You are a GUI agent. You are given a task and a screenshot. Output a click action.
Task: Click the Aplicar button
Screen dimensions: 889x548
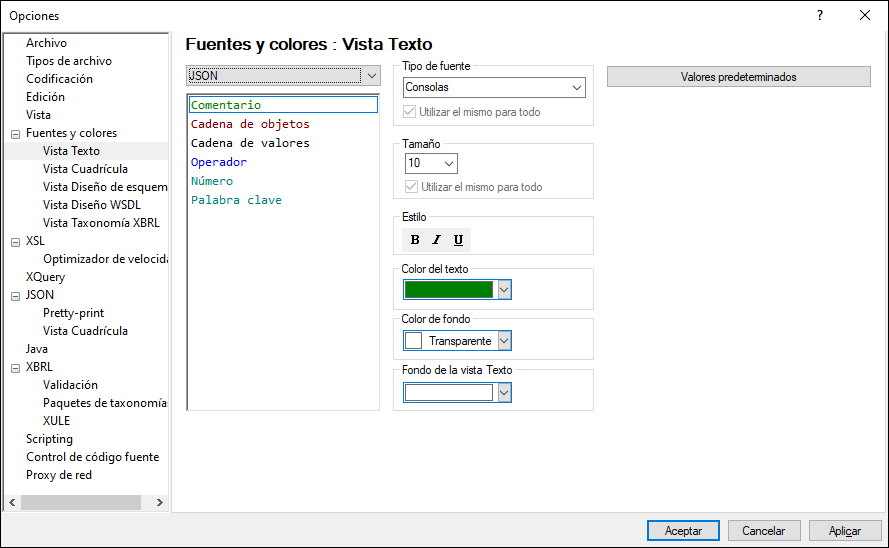pos(845,531)
